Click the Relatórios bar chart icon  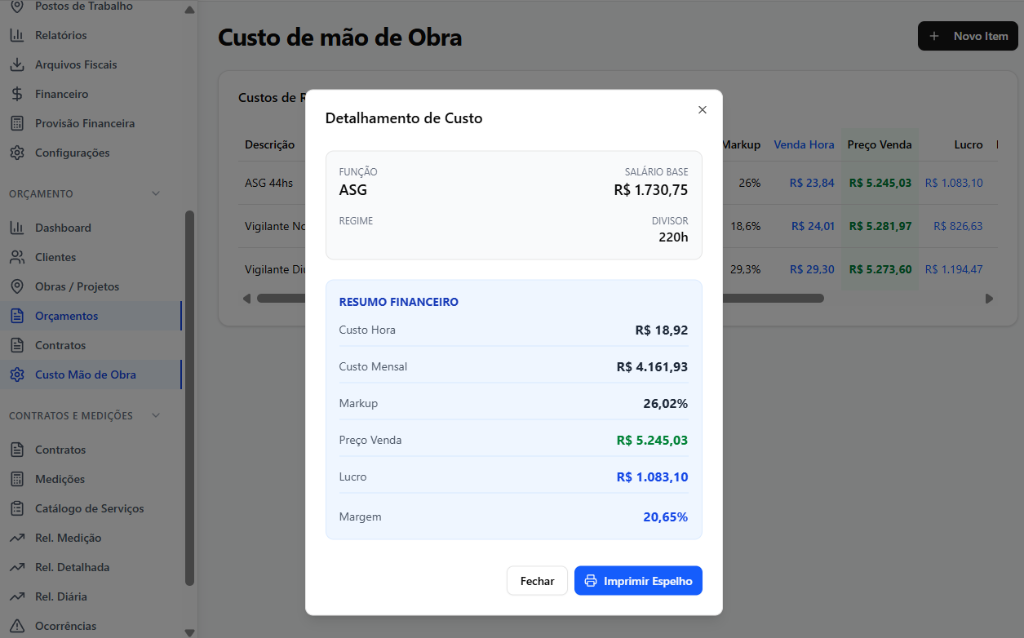17,35
